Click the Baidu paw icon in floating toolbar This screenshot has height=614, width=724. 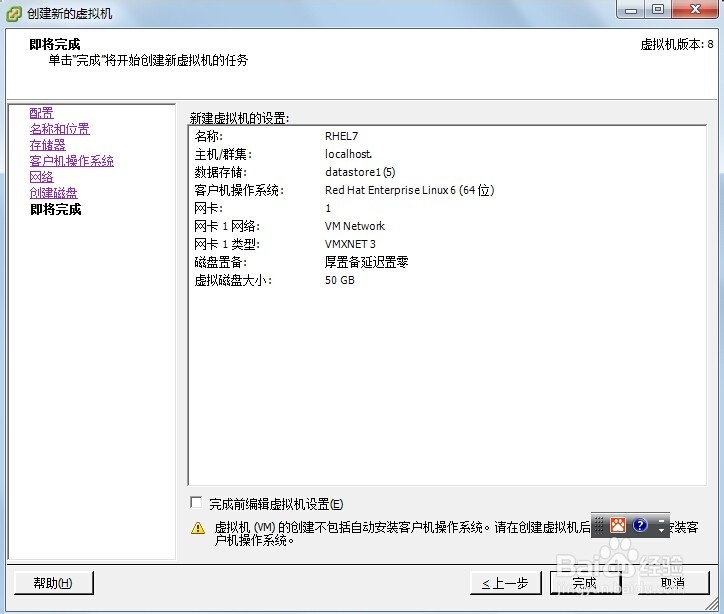tap(618, 525)
